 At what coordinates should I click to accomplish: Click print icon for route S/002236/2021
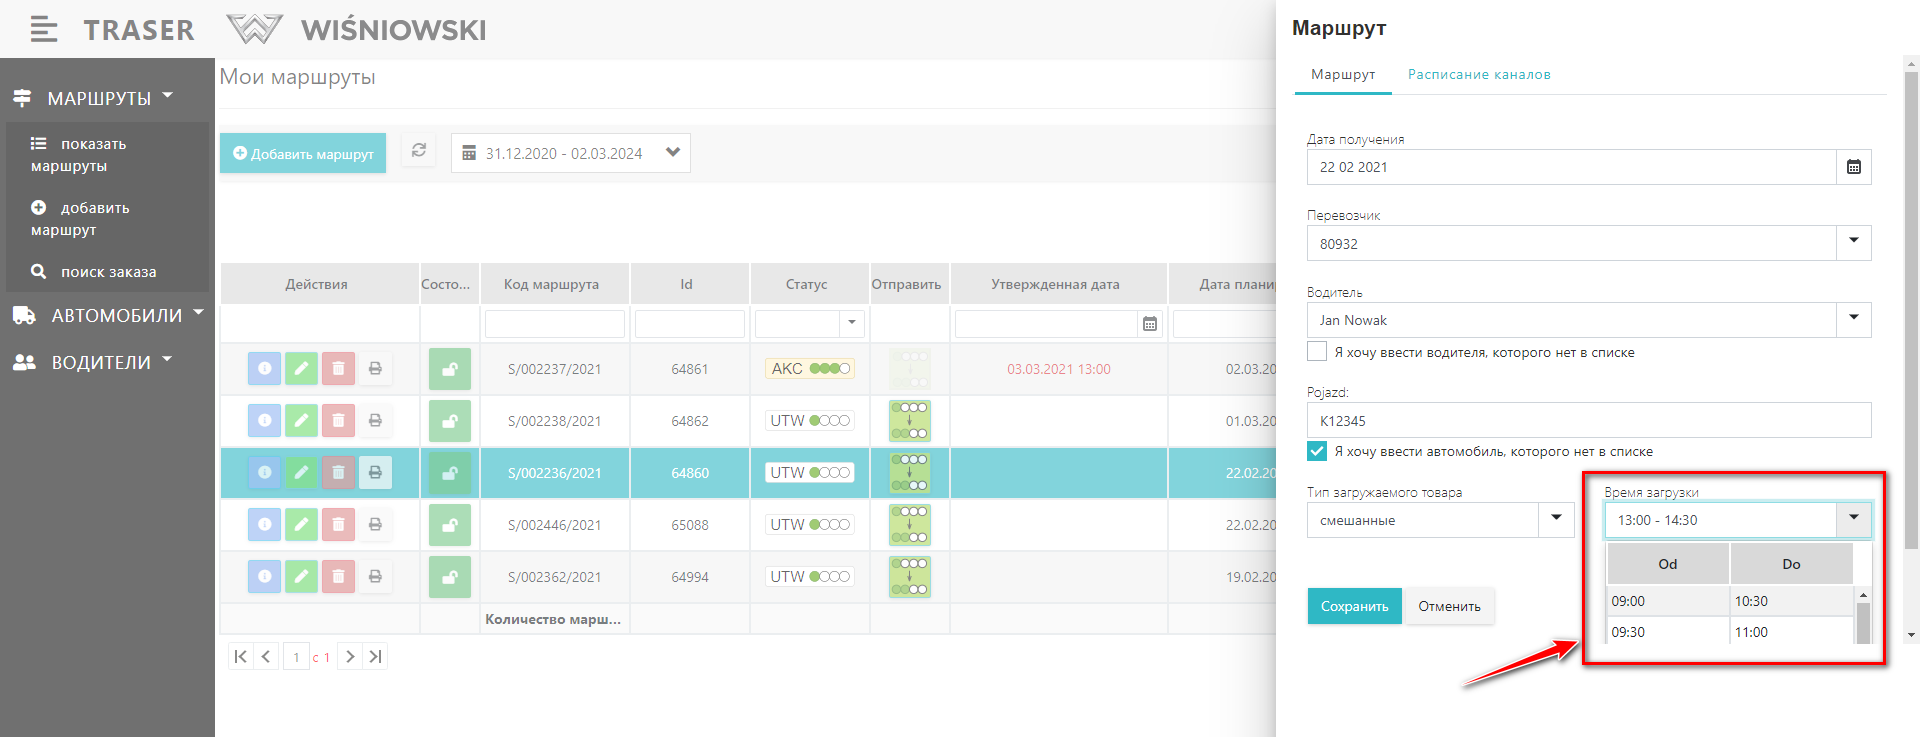click(x=375, y=473)
